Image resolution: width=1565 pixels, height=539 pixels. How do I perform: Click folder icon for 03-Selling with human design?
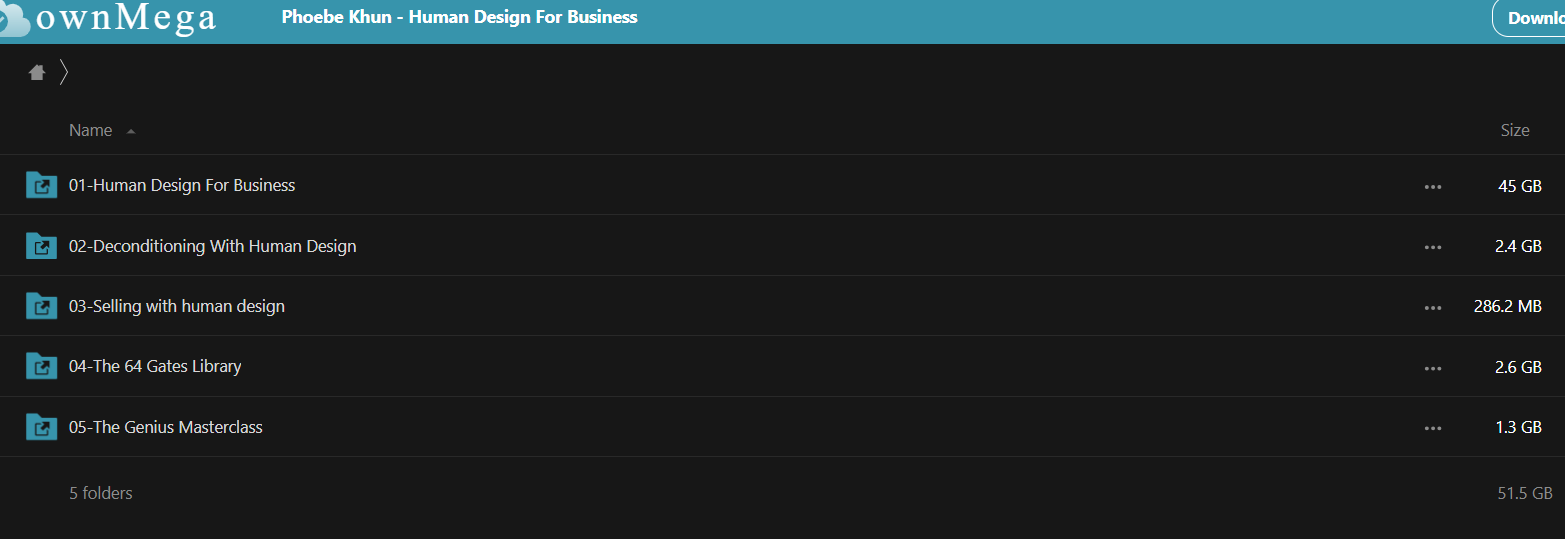point(41,306)
